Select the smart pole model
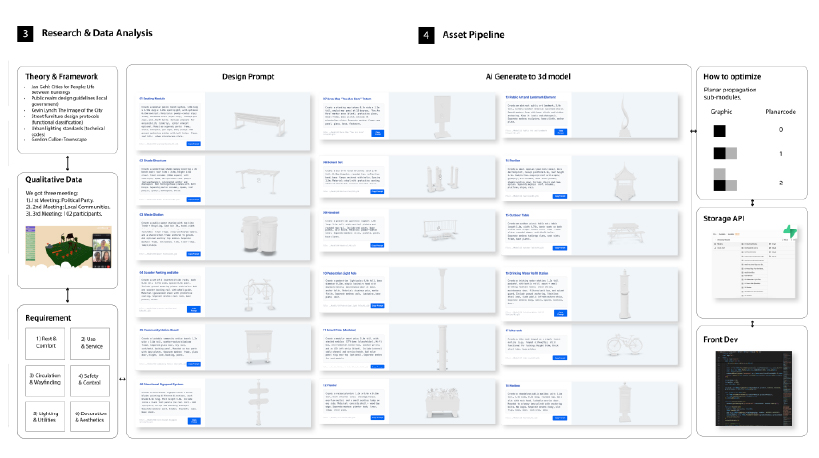This screenshot has width=819, height=458. point(443,347)
